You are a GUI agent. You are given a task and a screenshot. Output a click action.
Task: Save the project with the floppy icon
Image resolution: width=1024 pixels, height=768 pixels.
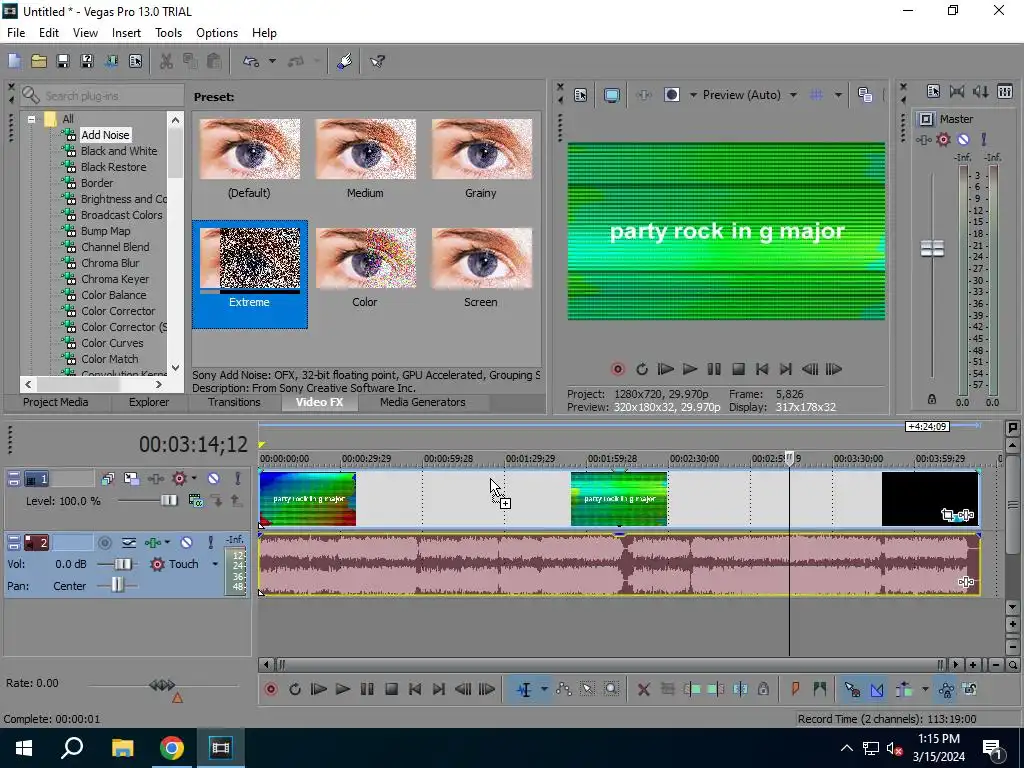[63, 61]
